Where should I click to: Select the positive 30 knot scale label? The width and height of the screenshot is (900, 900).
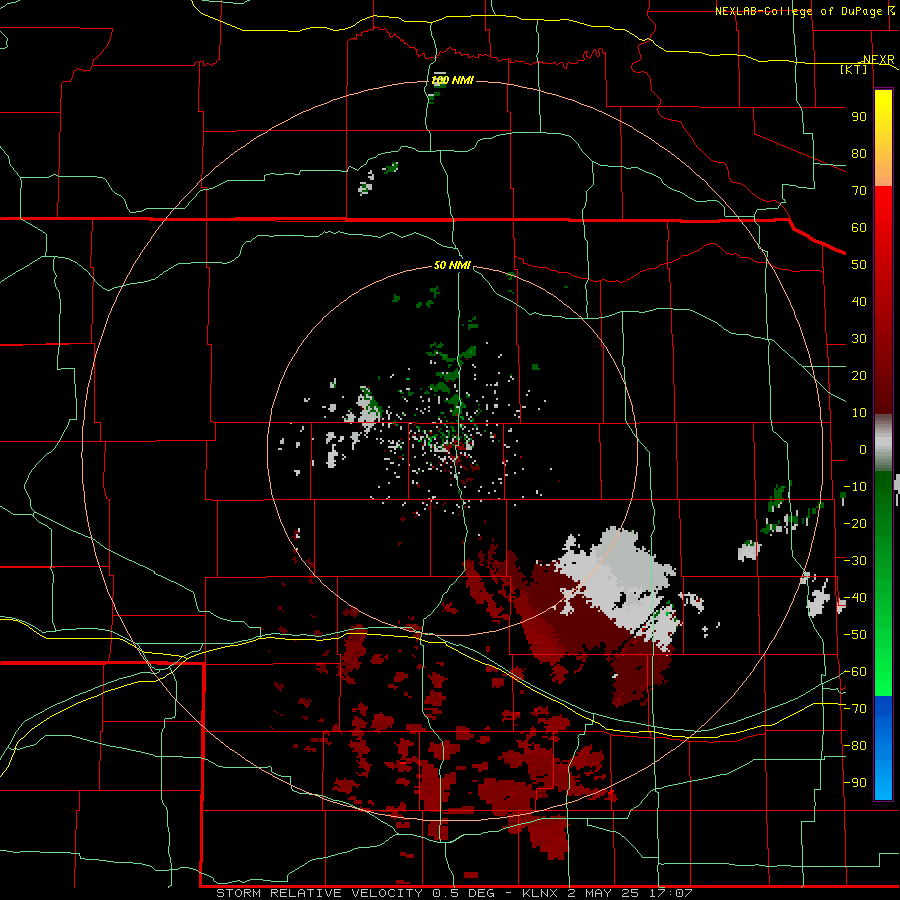point(859,339)
